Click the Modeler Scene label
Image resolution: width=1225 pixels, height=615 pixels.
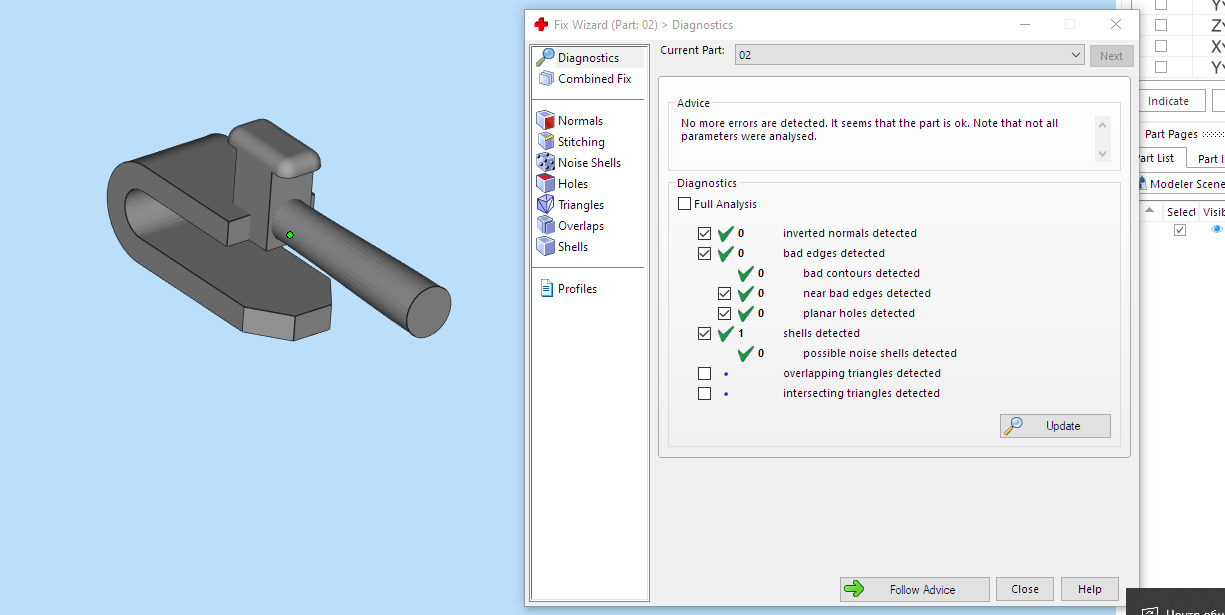1187,184
